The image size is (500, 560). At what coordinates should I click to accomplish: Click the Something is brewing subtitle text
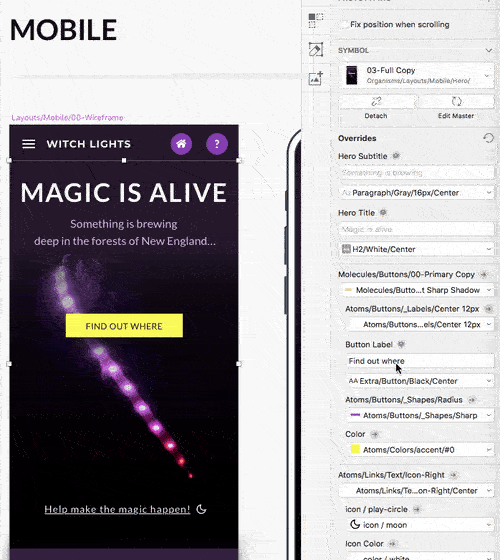coord(124,224)
